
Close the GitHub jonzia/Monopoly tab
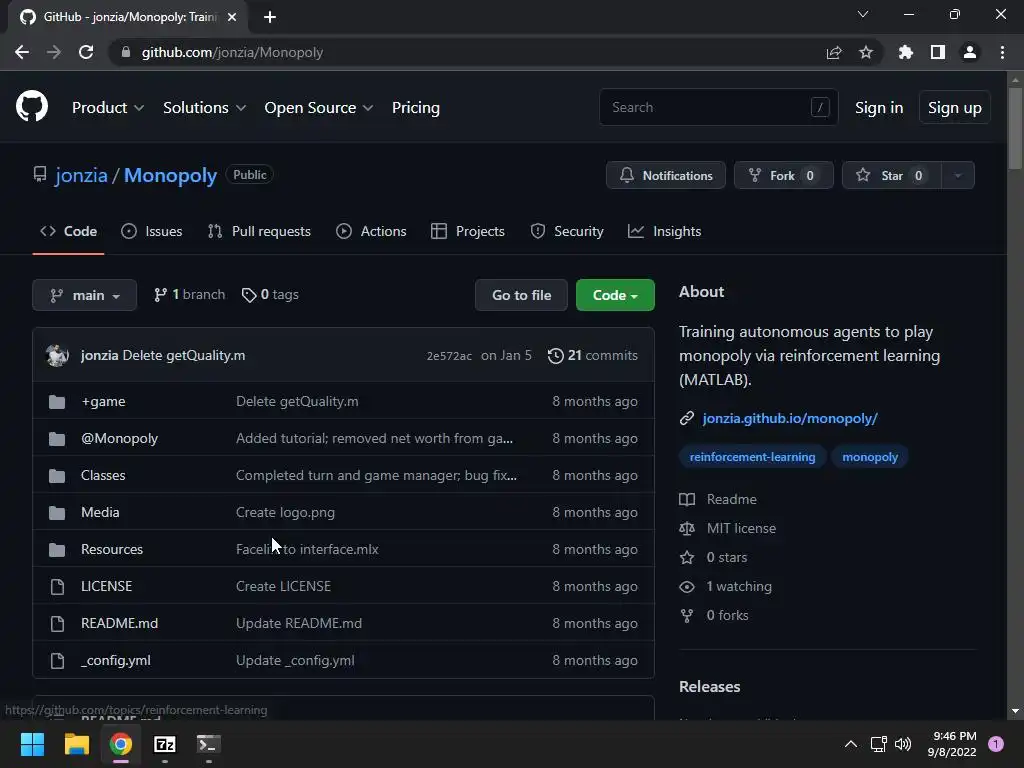click(x=232, y=17)
